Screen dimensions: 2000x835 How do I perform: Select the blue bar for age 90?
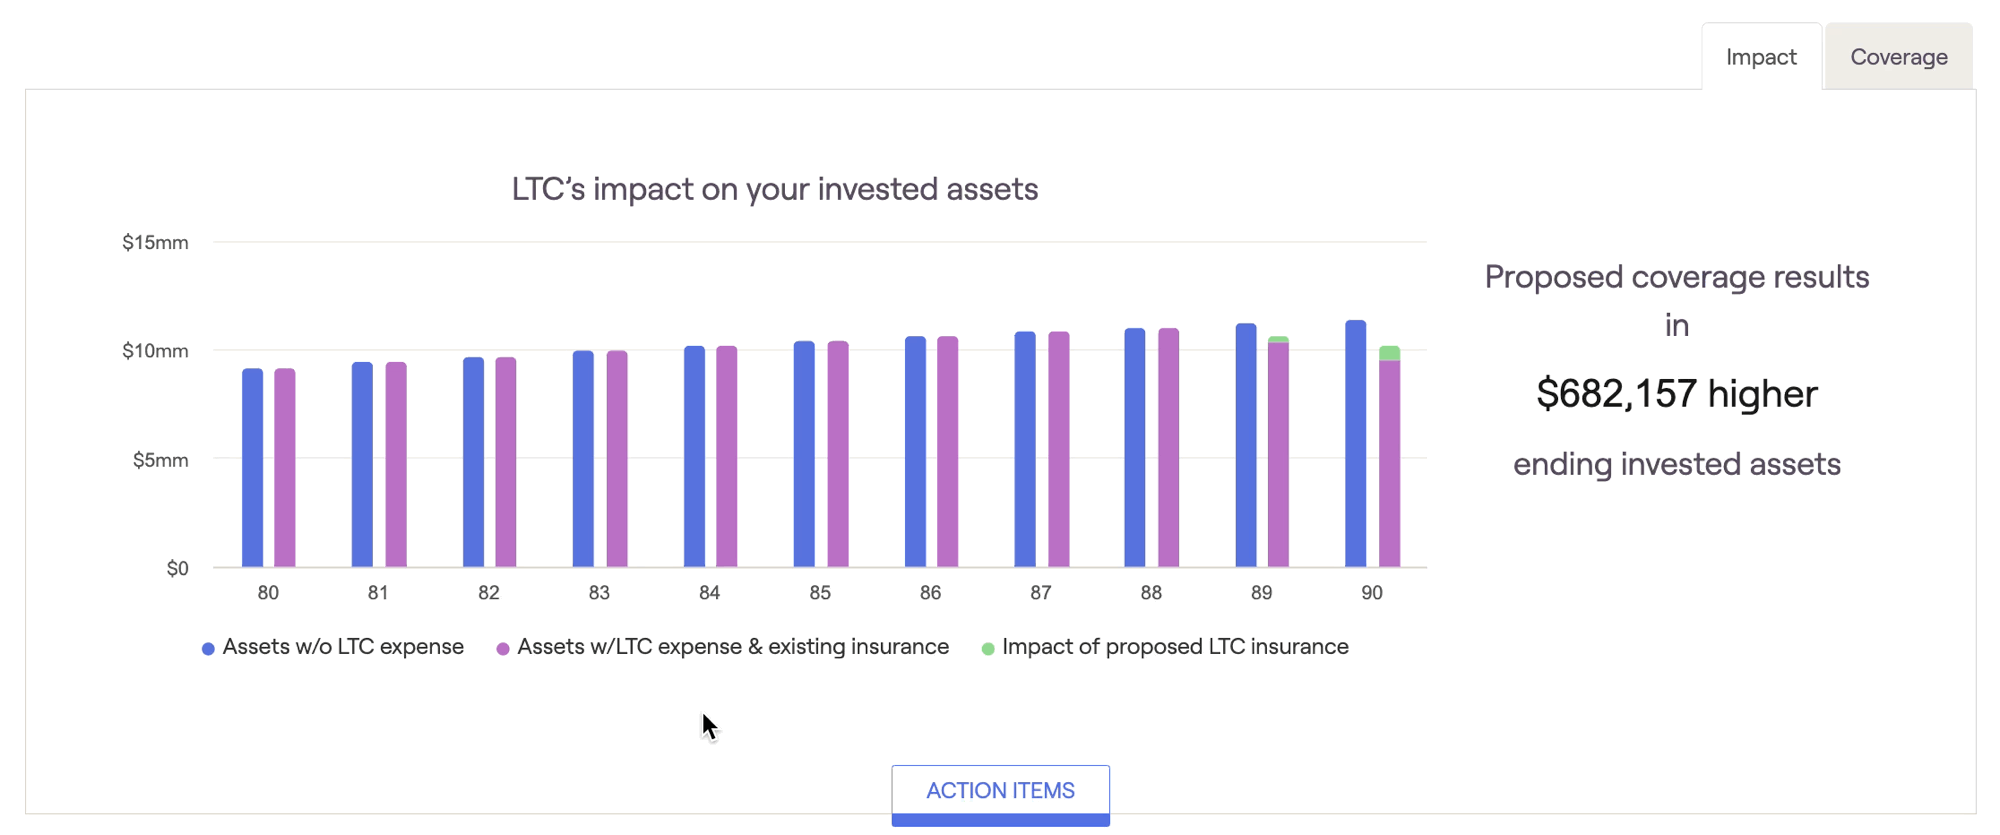(1355, 444)
